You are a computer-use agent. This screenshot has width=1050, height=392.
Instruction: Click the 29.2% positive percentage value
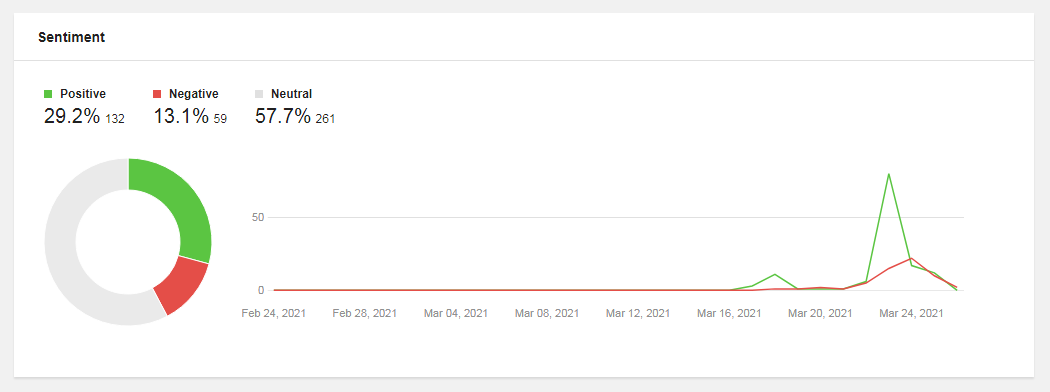tap(72, 117)
